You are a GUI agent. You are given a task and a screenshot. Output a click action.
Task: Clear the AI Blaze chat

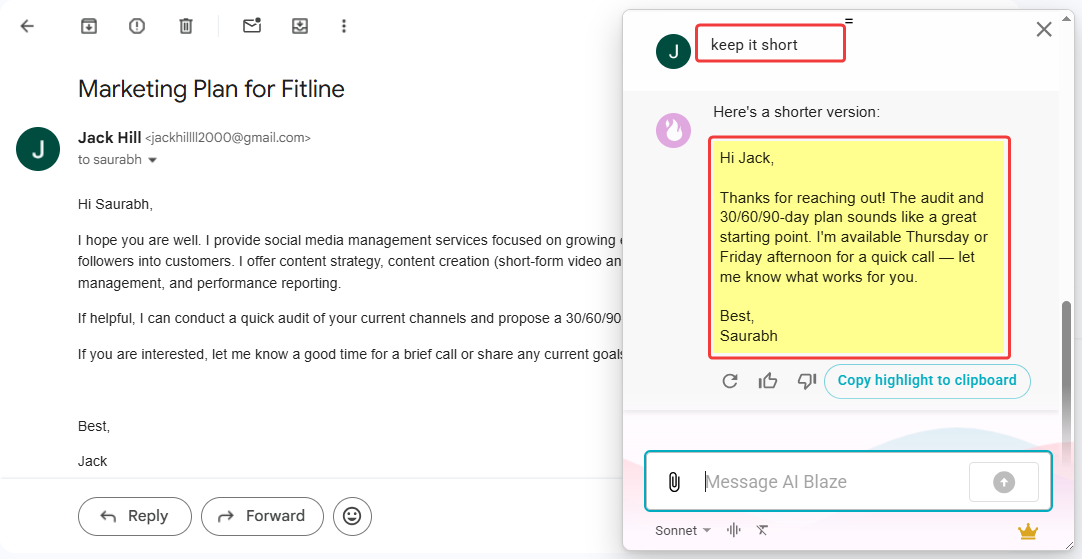click(762, 530)
